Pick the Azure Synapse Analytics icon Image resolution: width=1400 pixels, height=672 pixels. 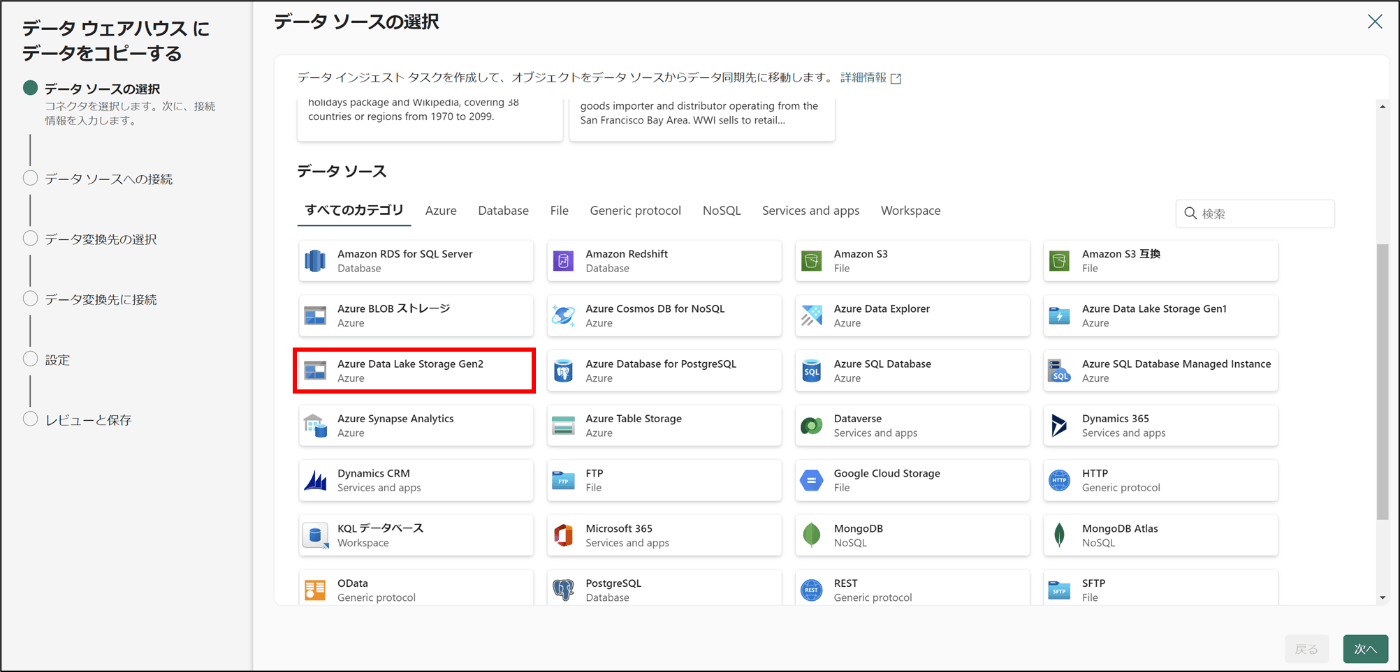(315, 426)
